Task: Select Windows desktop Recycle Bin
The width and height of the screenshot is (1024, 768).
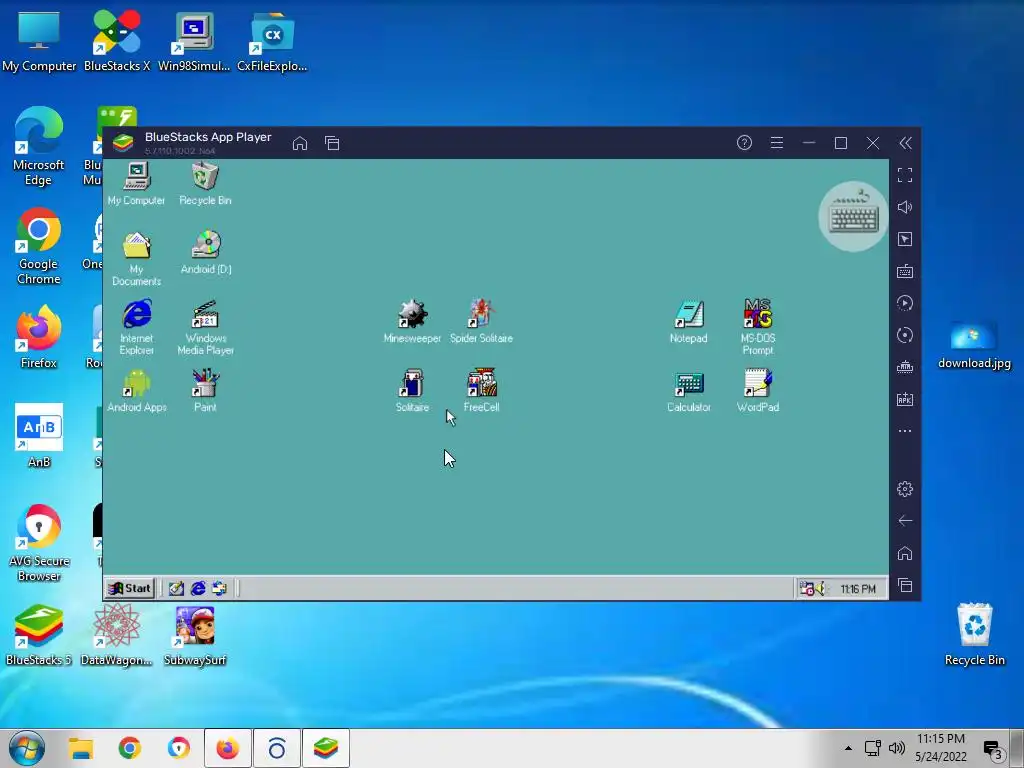Action: click(974, 634)
